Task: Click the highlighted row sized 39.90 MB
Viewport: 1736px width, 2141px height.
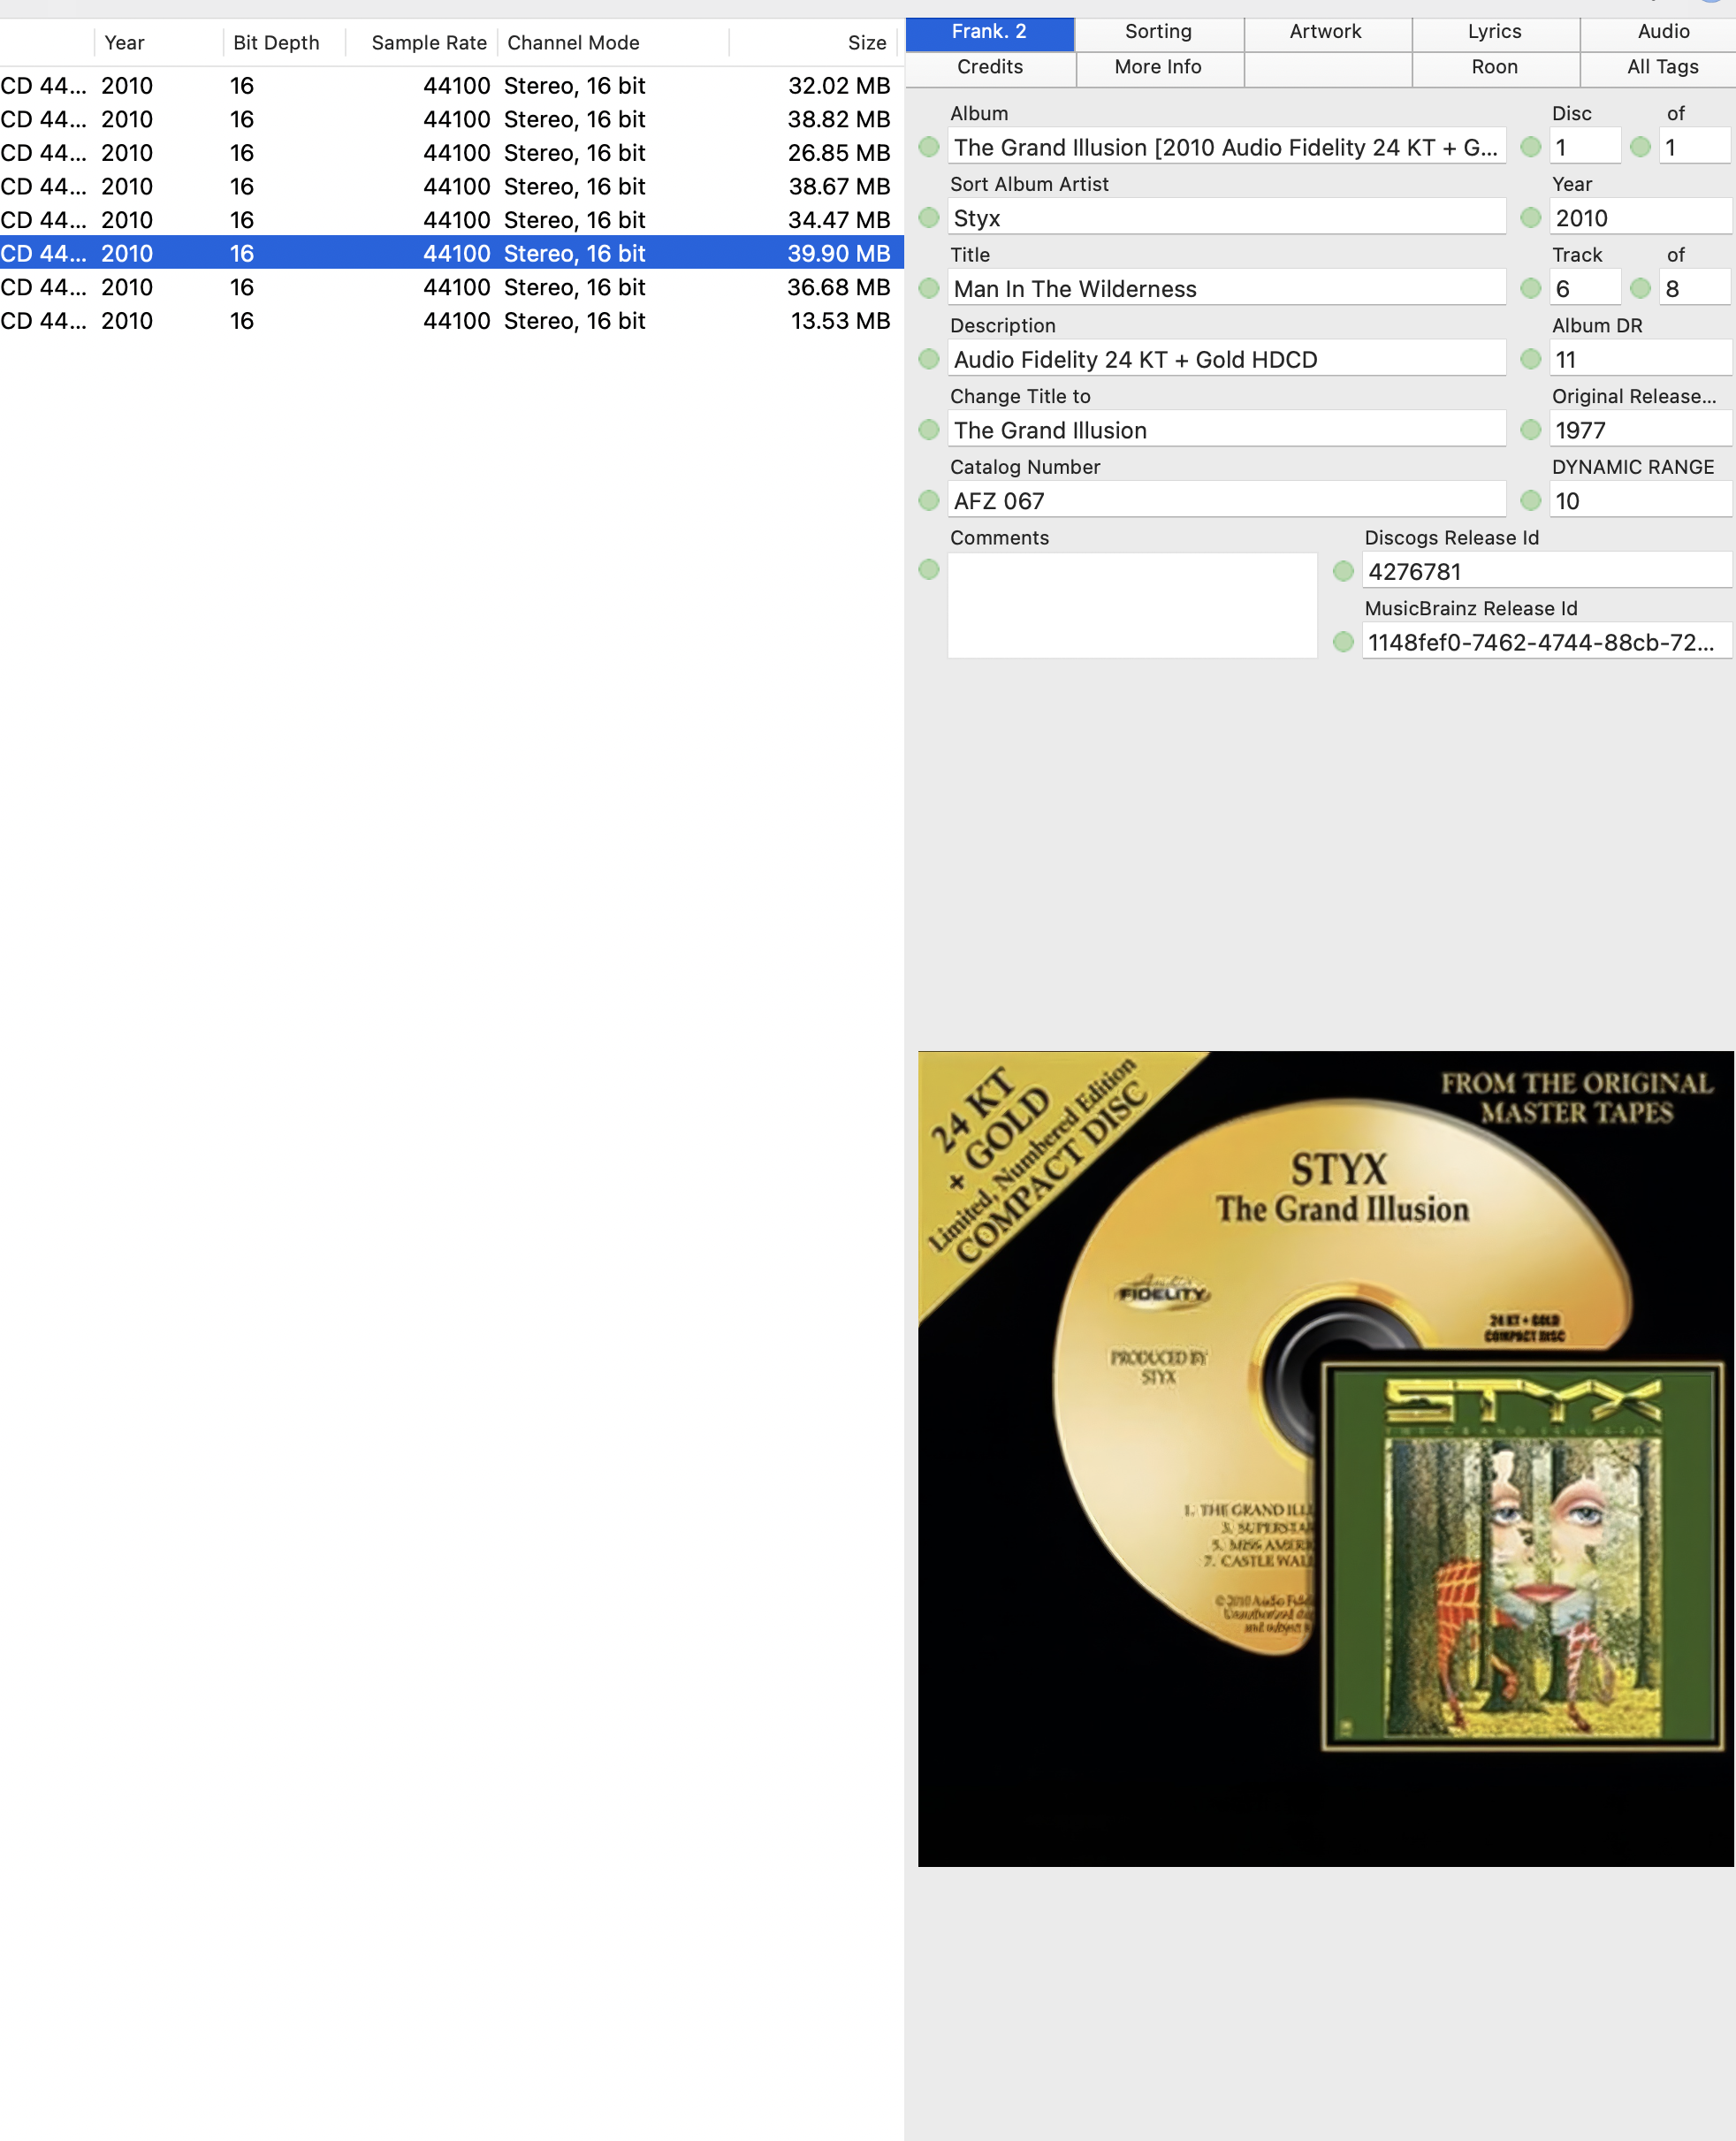Action: pos(452,253)
